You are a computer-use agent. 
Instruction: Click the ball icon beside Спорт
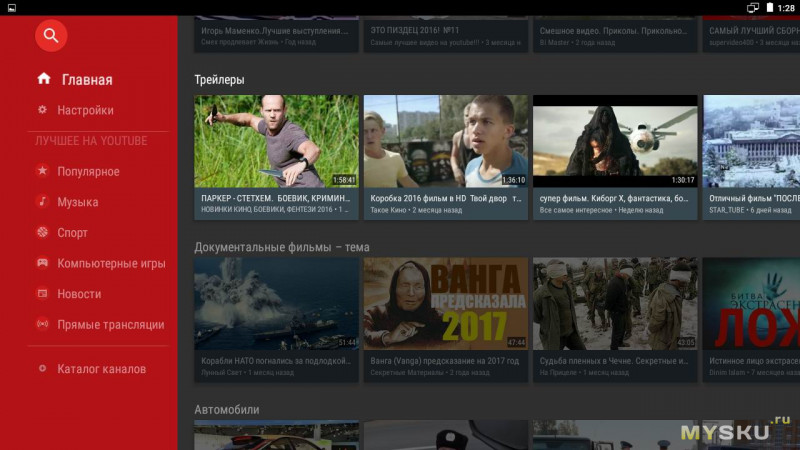(42, 232)
